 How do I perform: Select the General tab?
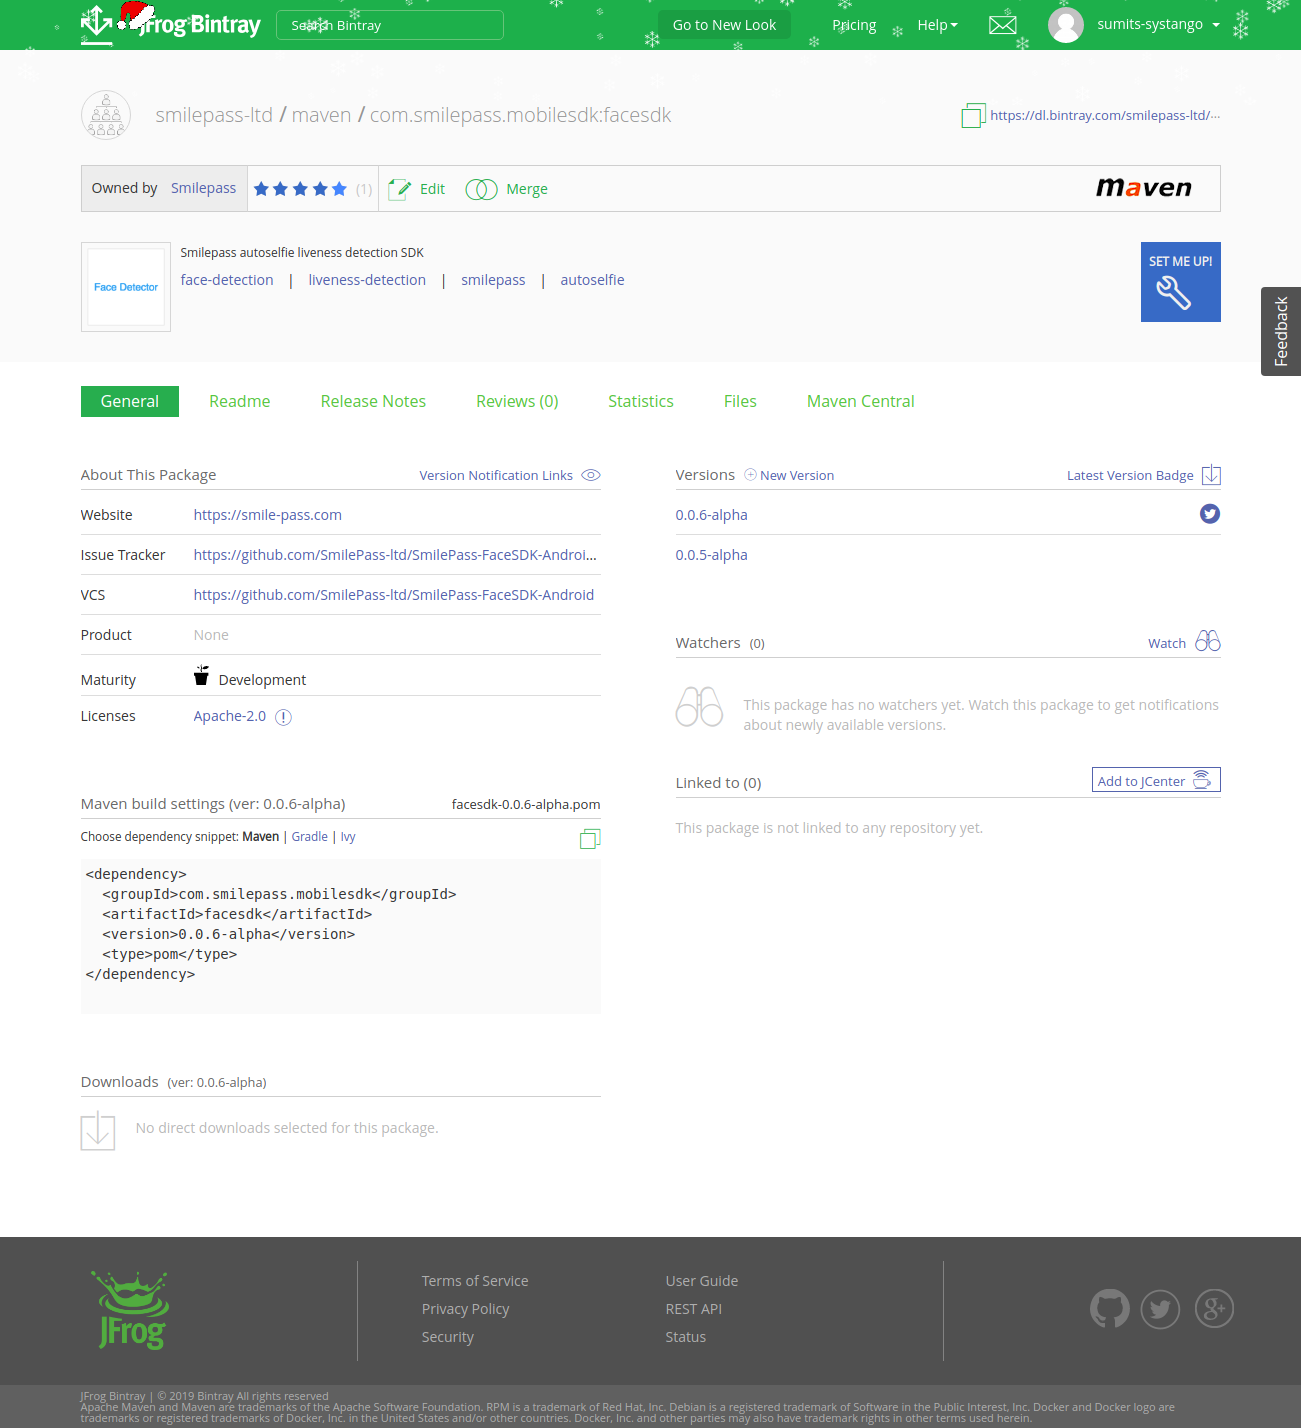(x=130, y=401)
